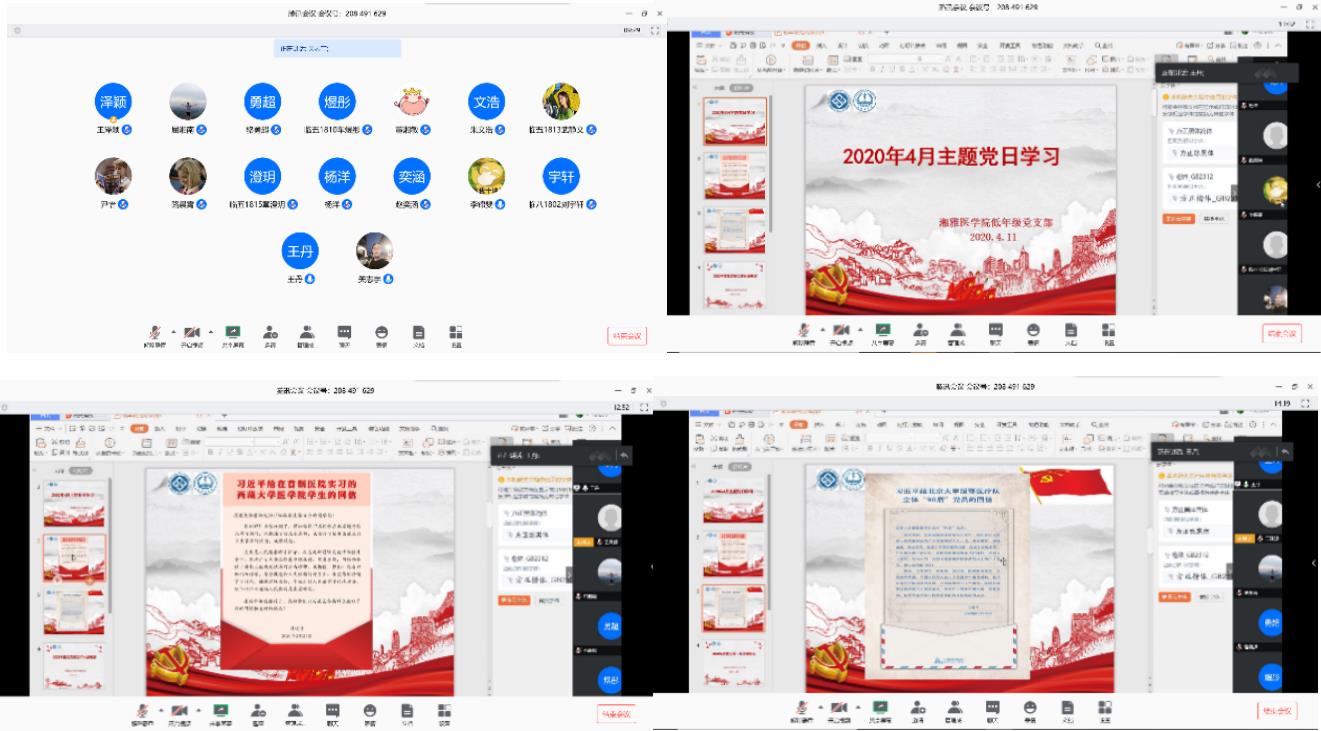Click the emoji reaction icon in the bottom-right toolbar

pos(1031,709)
